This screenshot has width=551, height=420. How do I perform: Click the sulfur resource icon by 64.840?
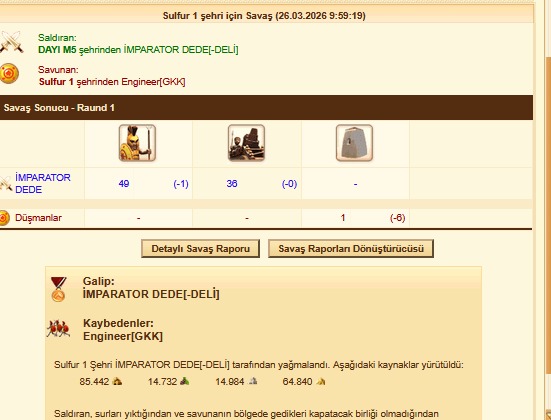click(x=320, y=381)
